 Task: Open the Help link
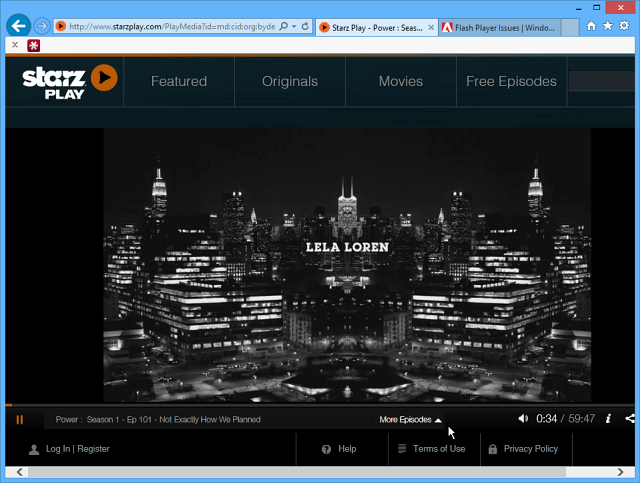[339, 449]
